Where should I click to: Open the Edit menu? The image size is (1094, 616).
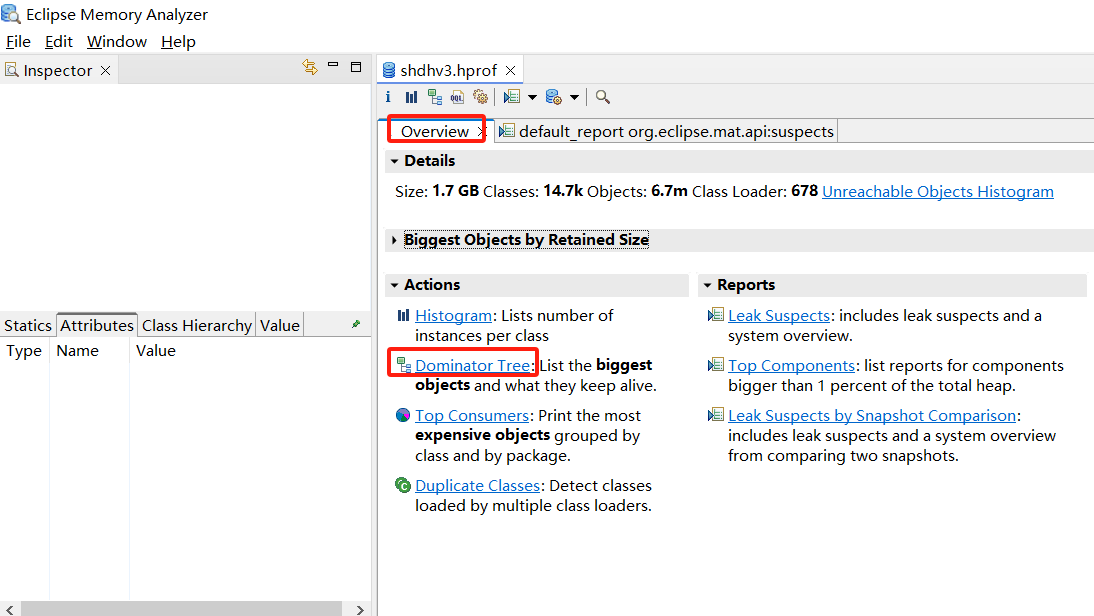pyautogui.click(x=59, y=42)
